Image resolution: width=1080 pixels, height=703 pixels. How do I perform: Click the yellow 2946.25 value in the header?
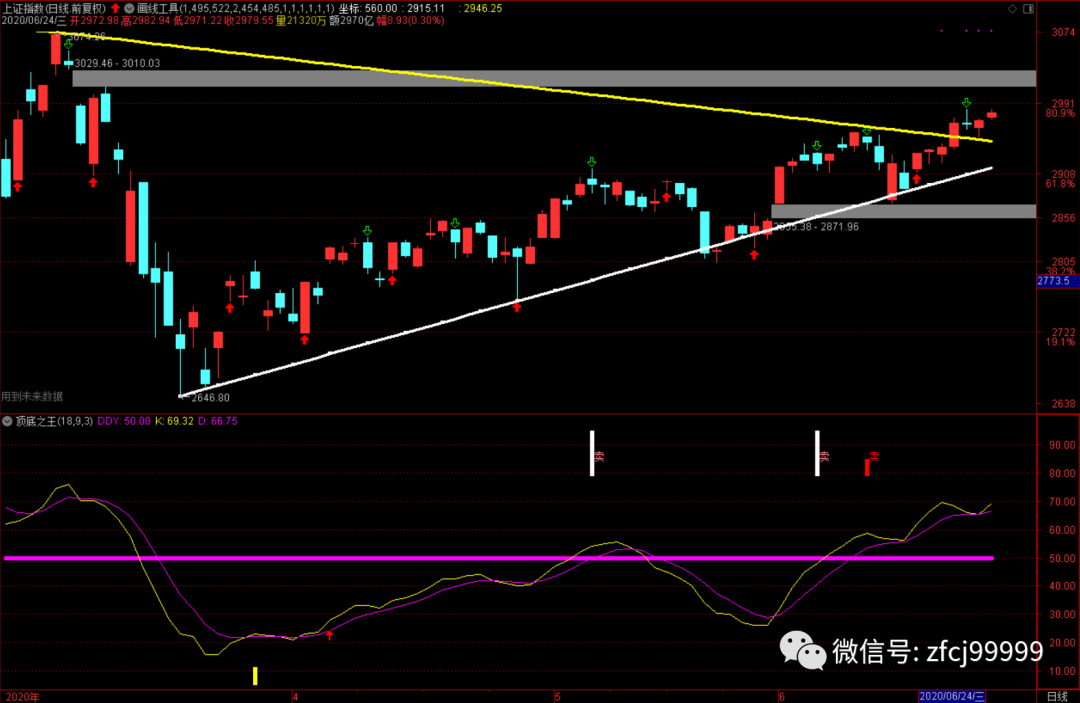[x=480, y=8]
